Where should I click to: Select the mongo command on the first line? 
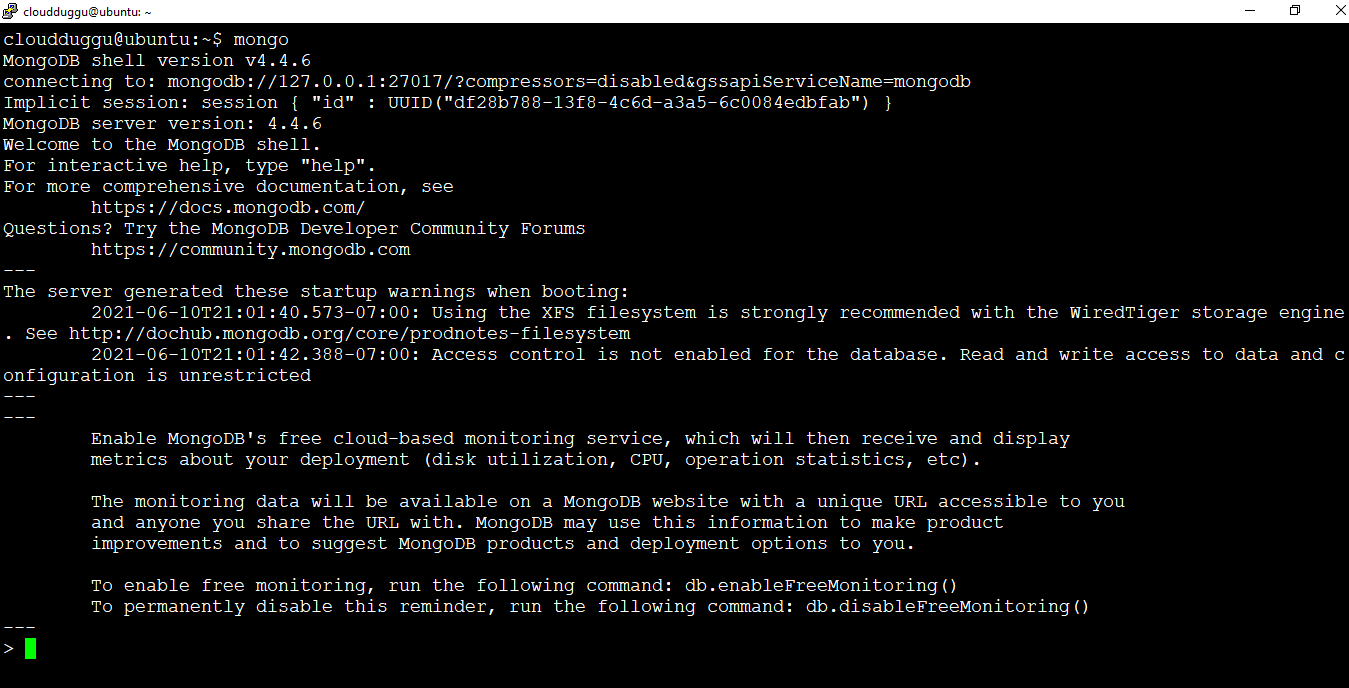[262, 39]
